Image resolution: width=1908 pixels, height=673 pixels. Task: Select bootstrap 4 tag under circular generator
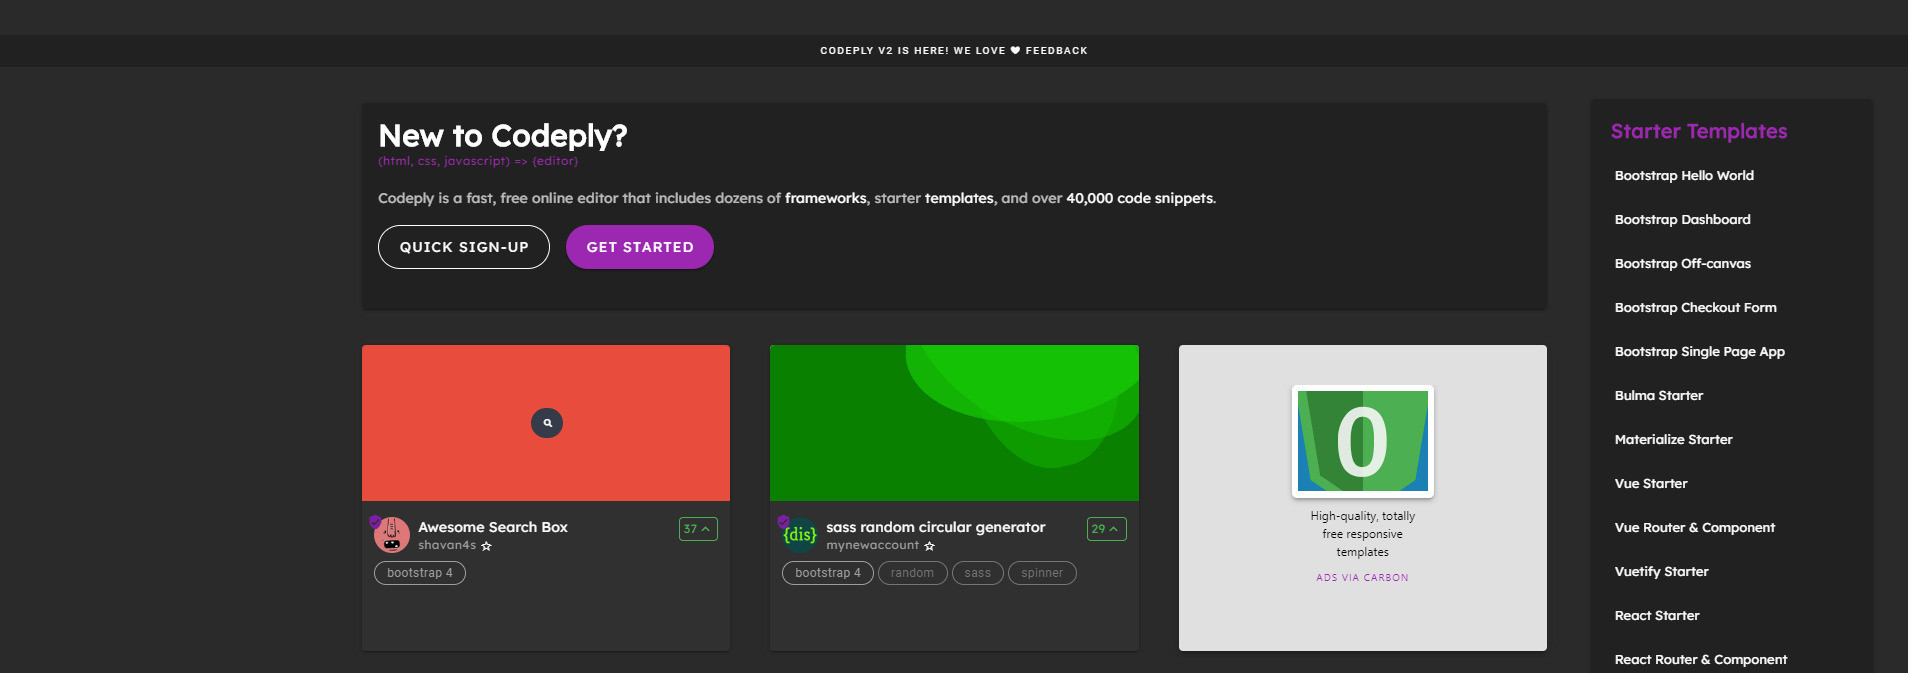(828, 573)
